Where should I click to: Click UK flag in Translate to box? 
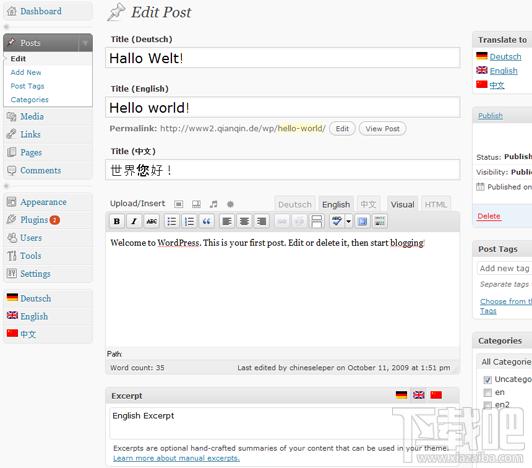[x=482, y=70]
